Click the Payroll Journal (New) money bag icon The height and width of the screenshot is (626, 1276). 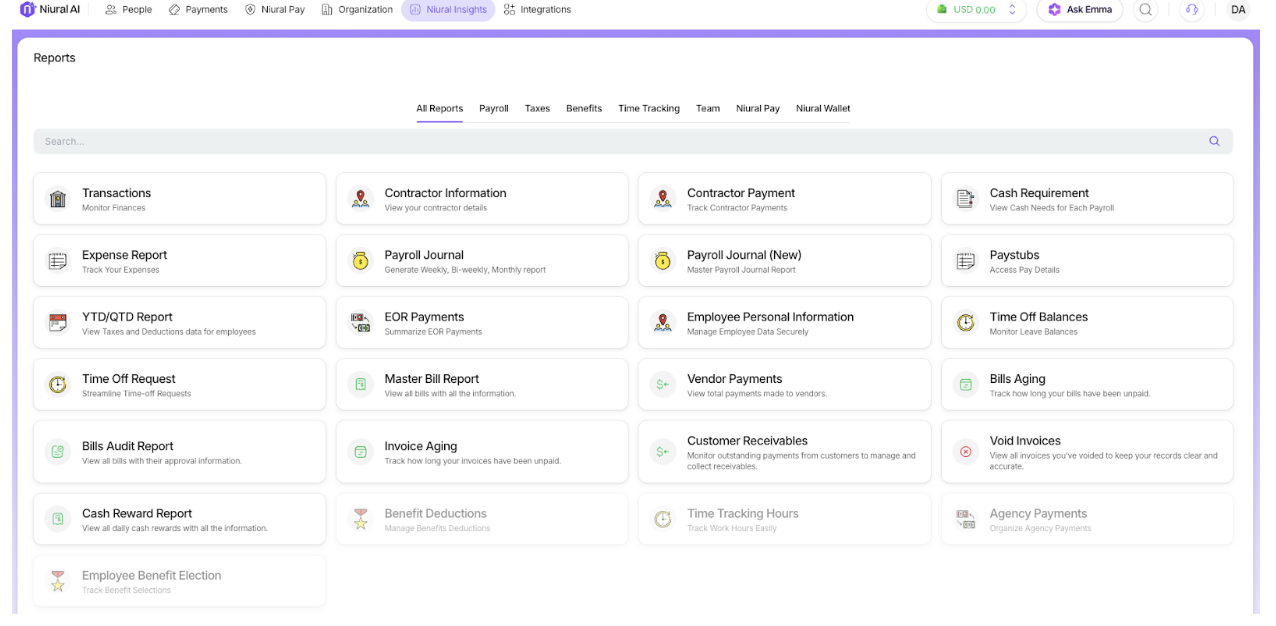click(663, 261)
